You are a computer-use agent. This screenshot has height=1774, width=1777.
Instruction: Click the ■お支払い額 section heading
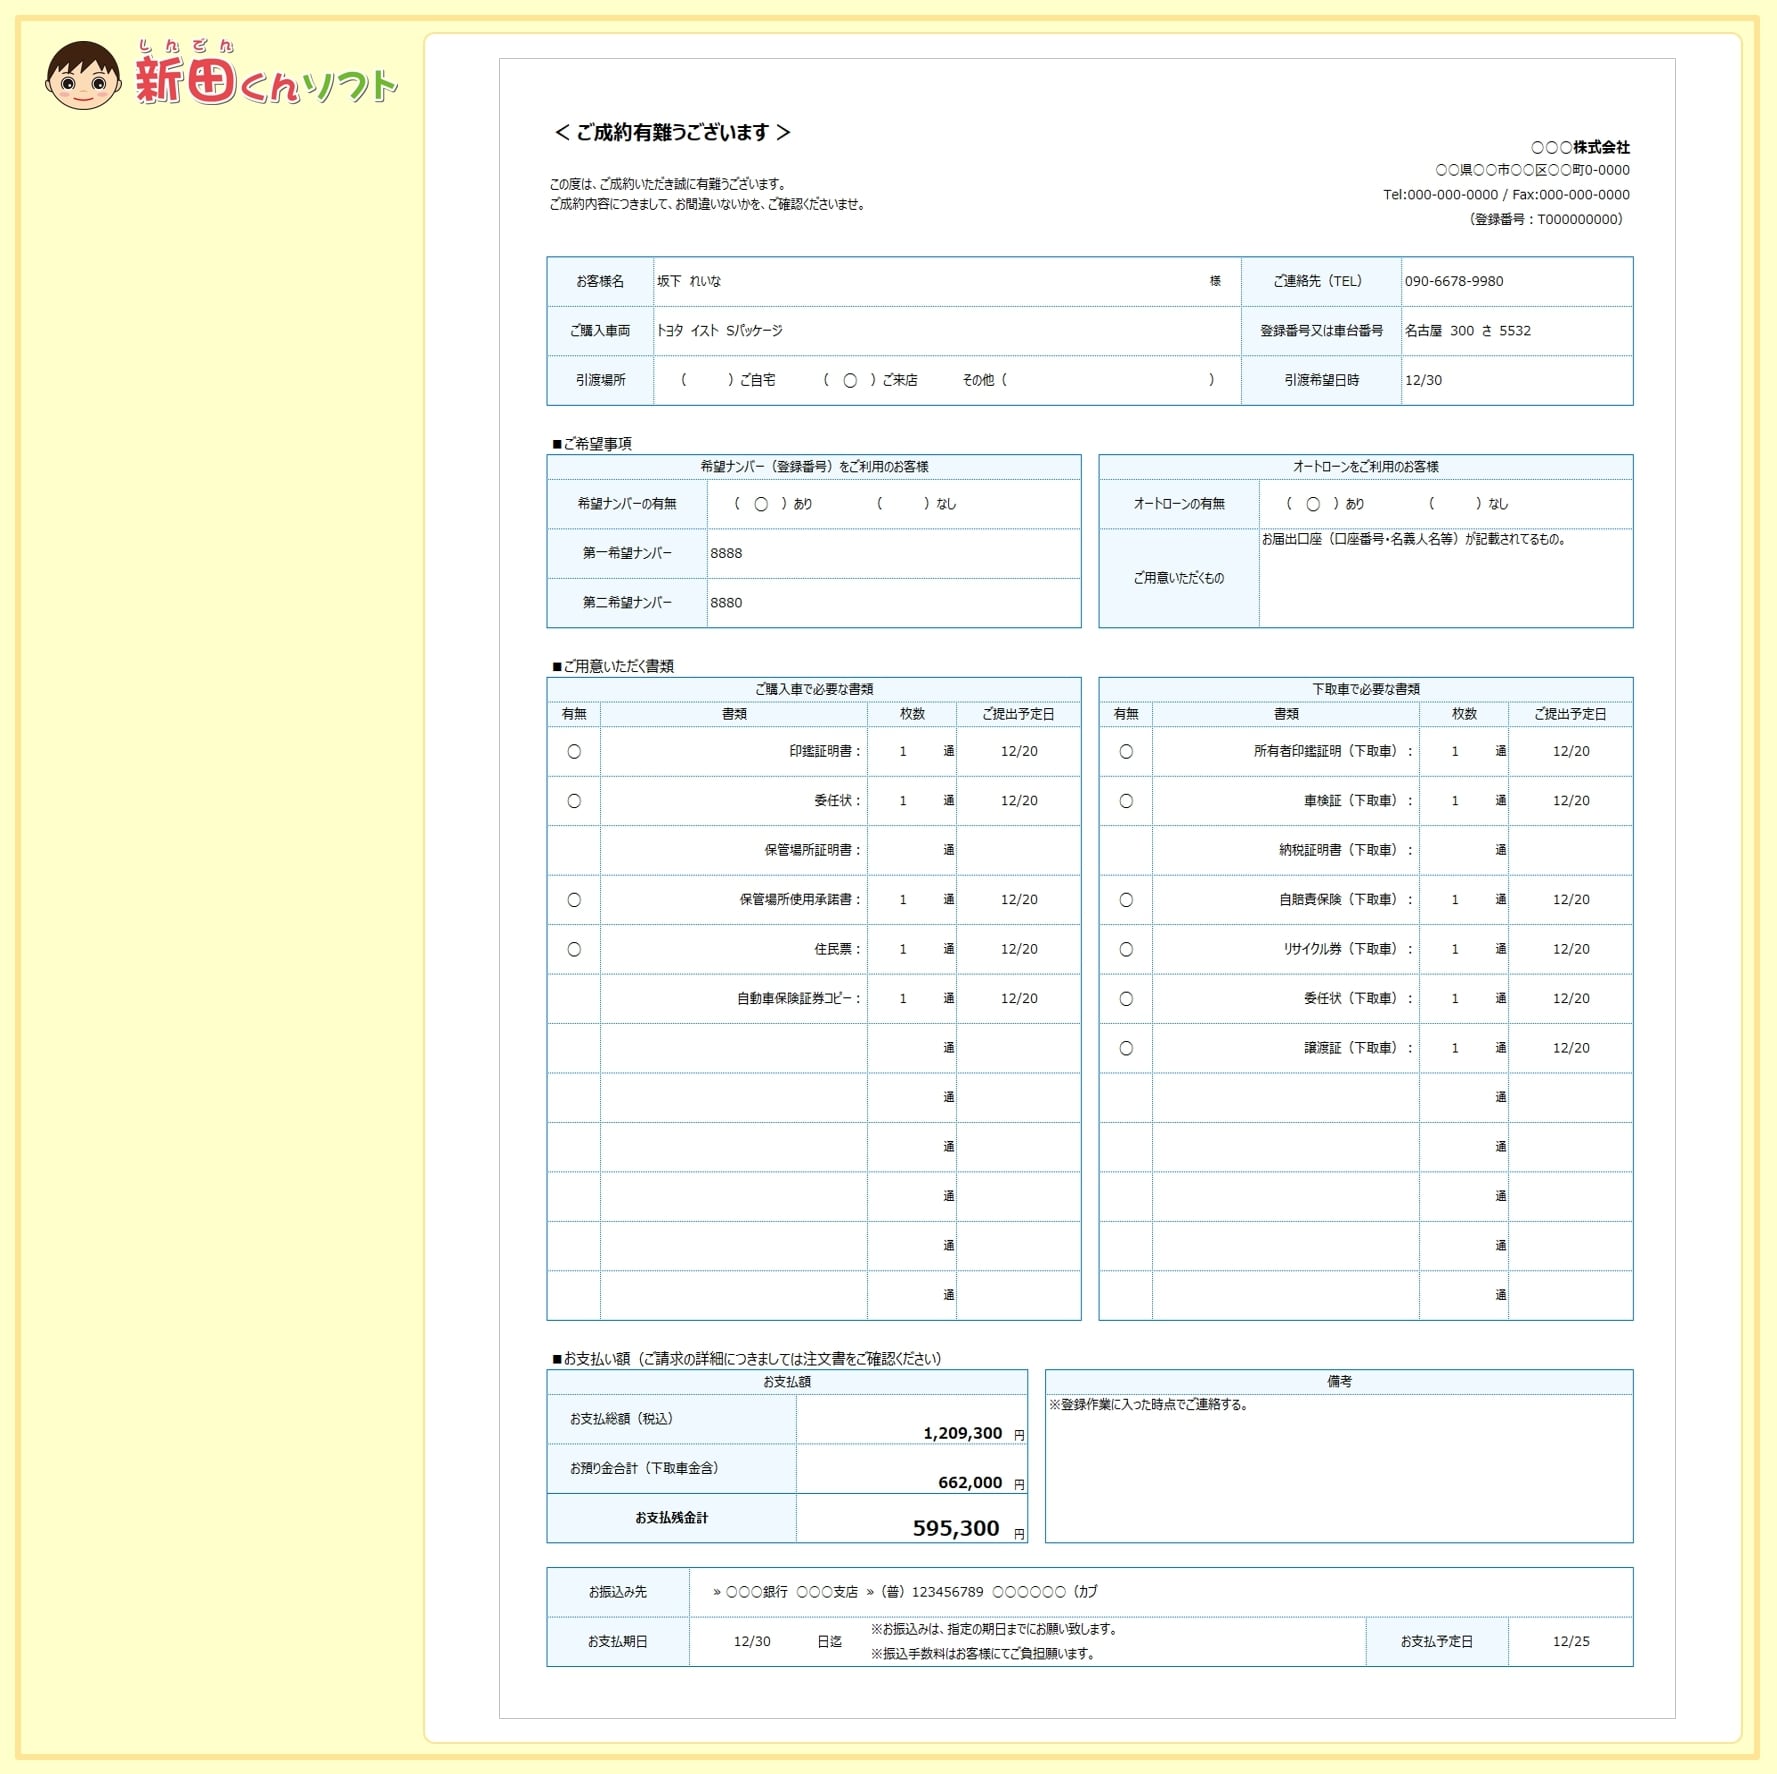(747, 1359)
